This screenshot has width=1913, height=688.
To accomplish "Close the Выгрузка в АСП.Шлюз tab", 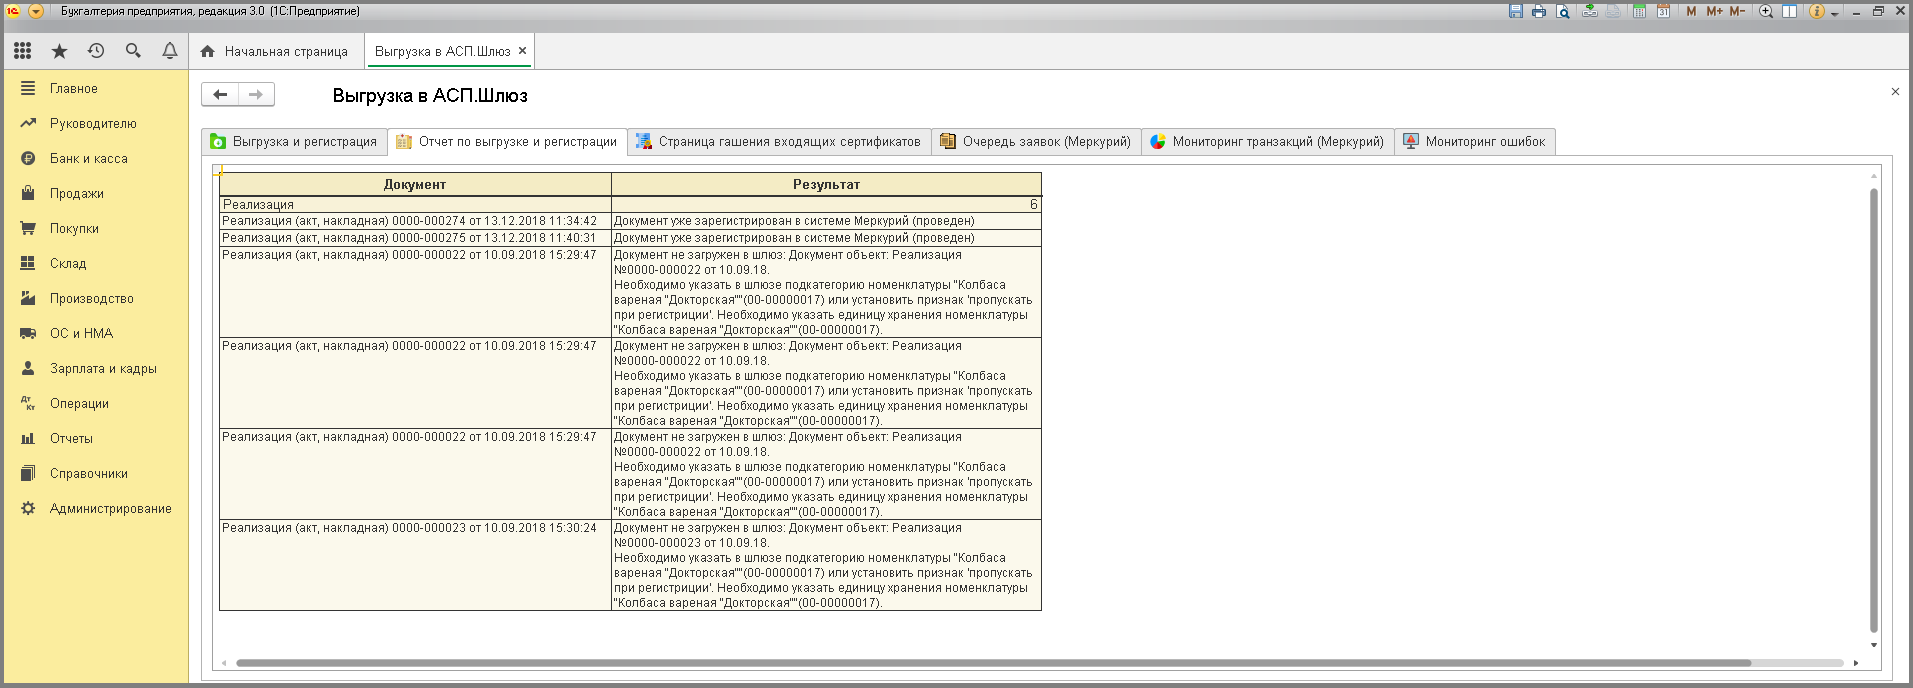I will click(x=522, y=50).
